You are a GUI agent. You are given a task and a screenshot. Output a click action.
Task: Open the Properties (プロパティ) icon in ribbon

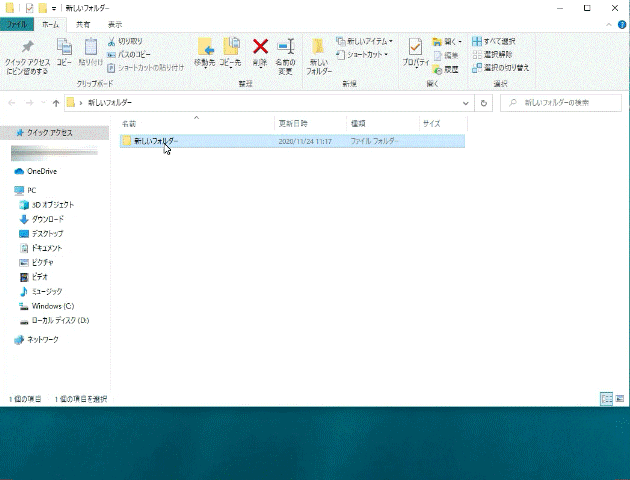pyautogui.click(x=415, y=52)
